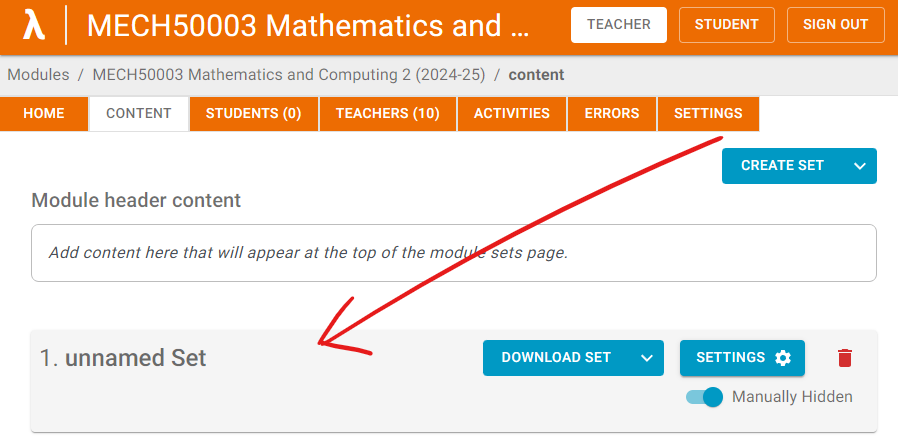Open the Teachers (10) tab
Viewport: 898px width, 444px height.
(387, 113)
